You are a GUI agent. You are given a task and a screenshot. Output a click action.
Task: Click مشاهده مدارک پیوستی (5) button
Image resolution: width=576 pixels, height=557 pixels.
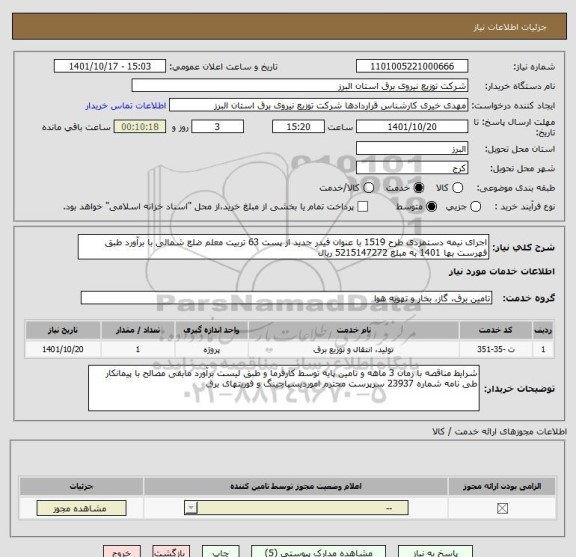(318, 551)
